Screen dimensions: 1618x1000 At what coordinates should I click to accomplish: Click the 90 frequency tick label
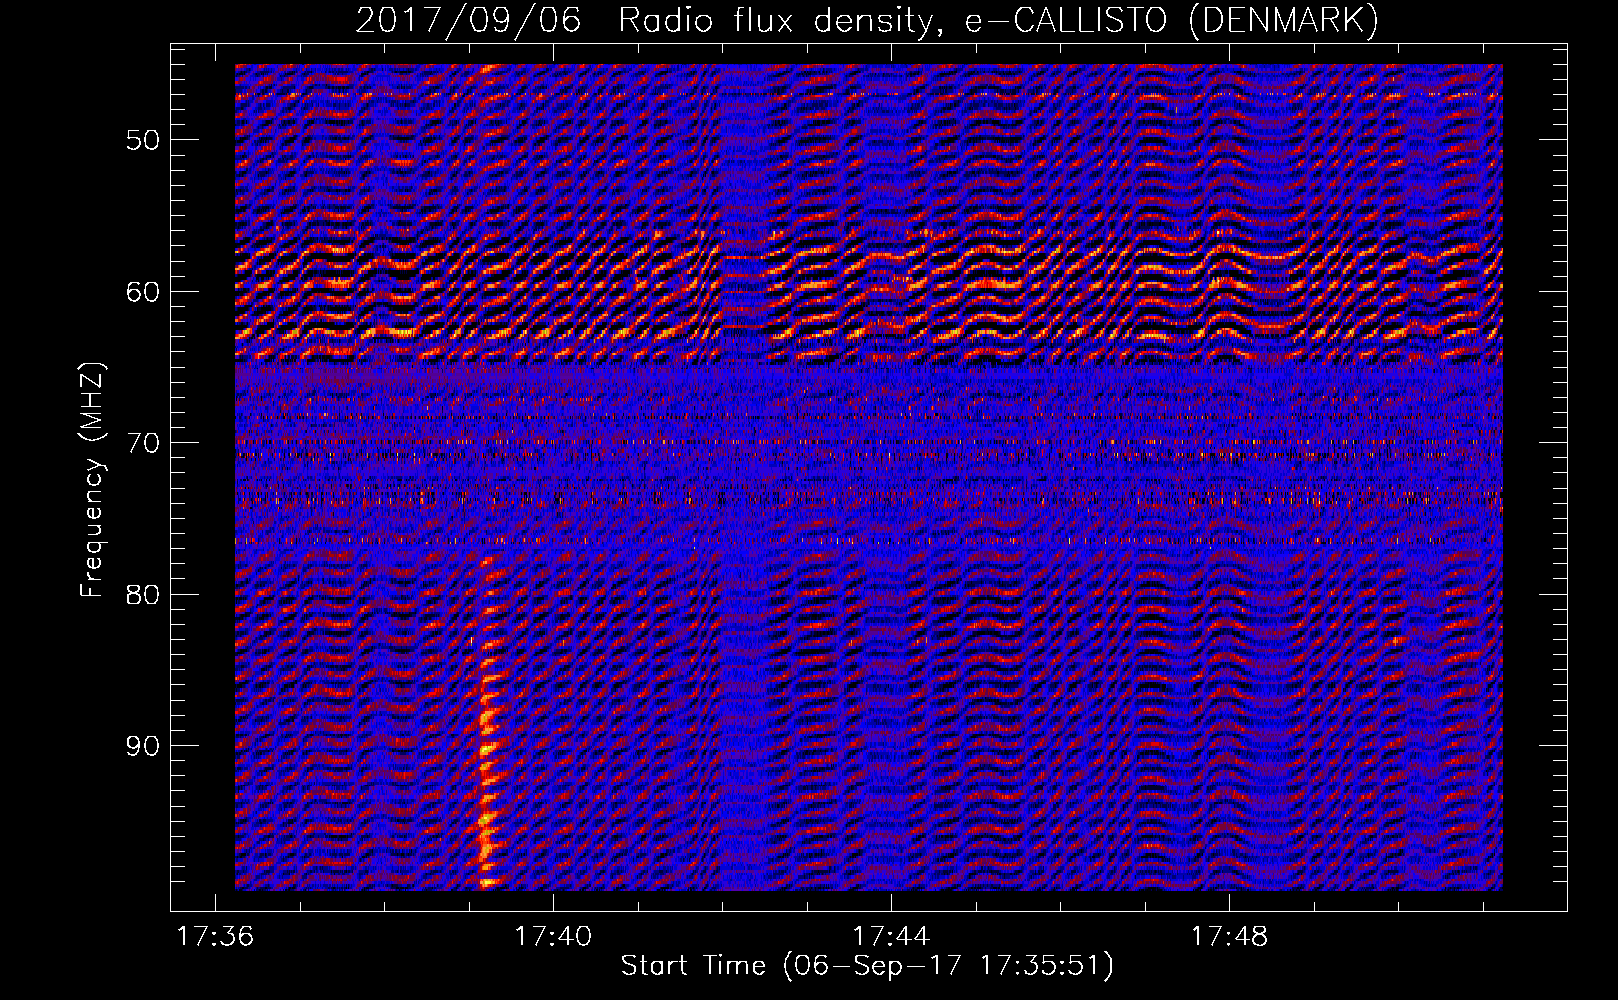[x=145, y=746]
